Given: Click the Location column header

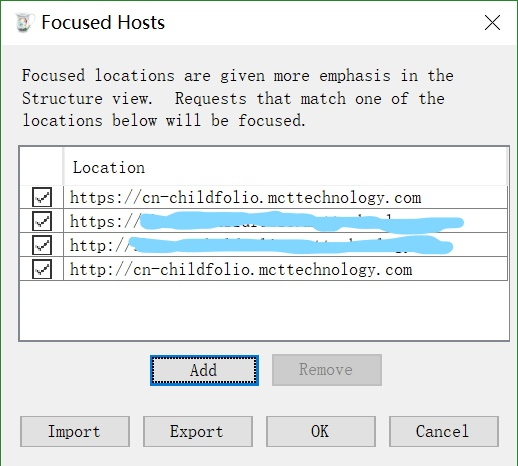Looking at the screenshot, I should point(285,167).
